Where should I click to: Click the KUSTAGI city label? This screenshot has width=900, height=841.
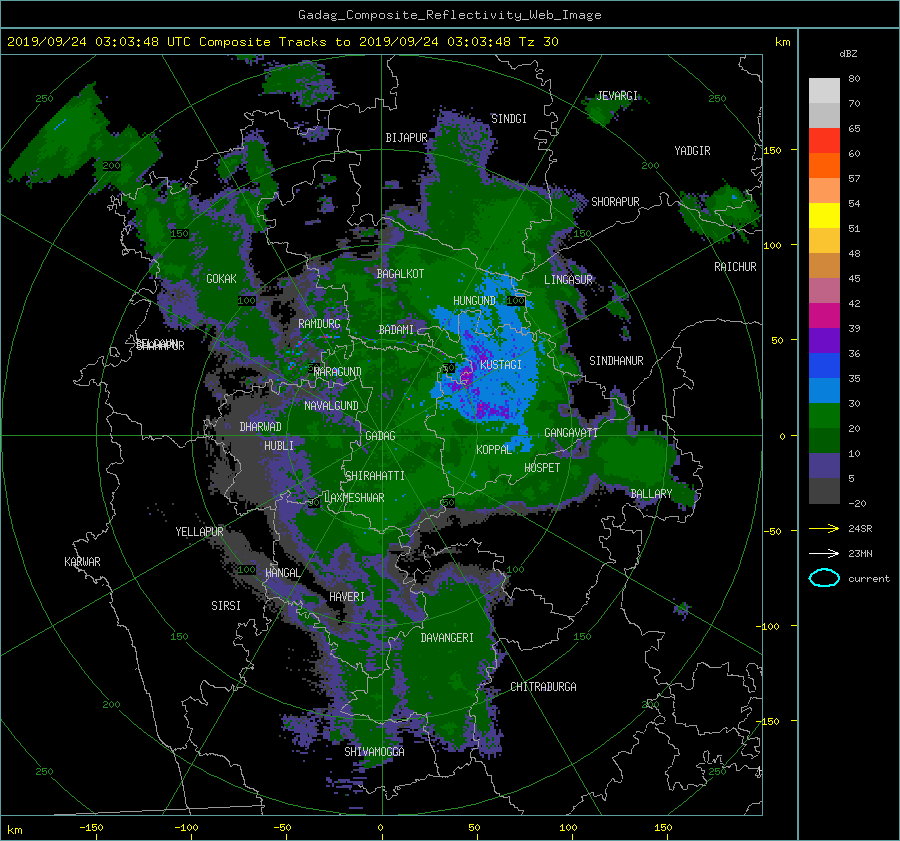tap(501, 365)
